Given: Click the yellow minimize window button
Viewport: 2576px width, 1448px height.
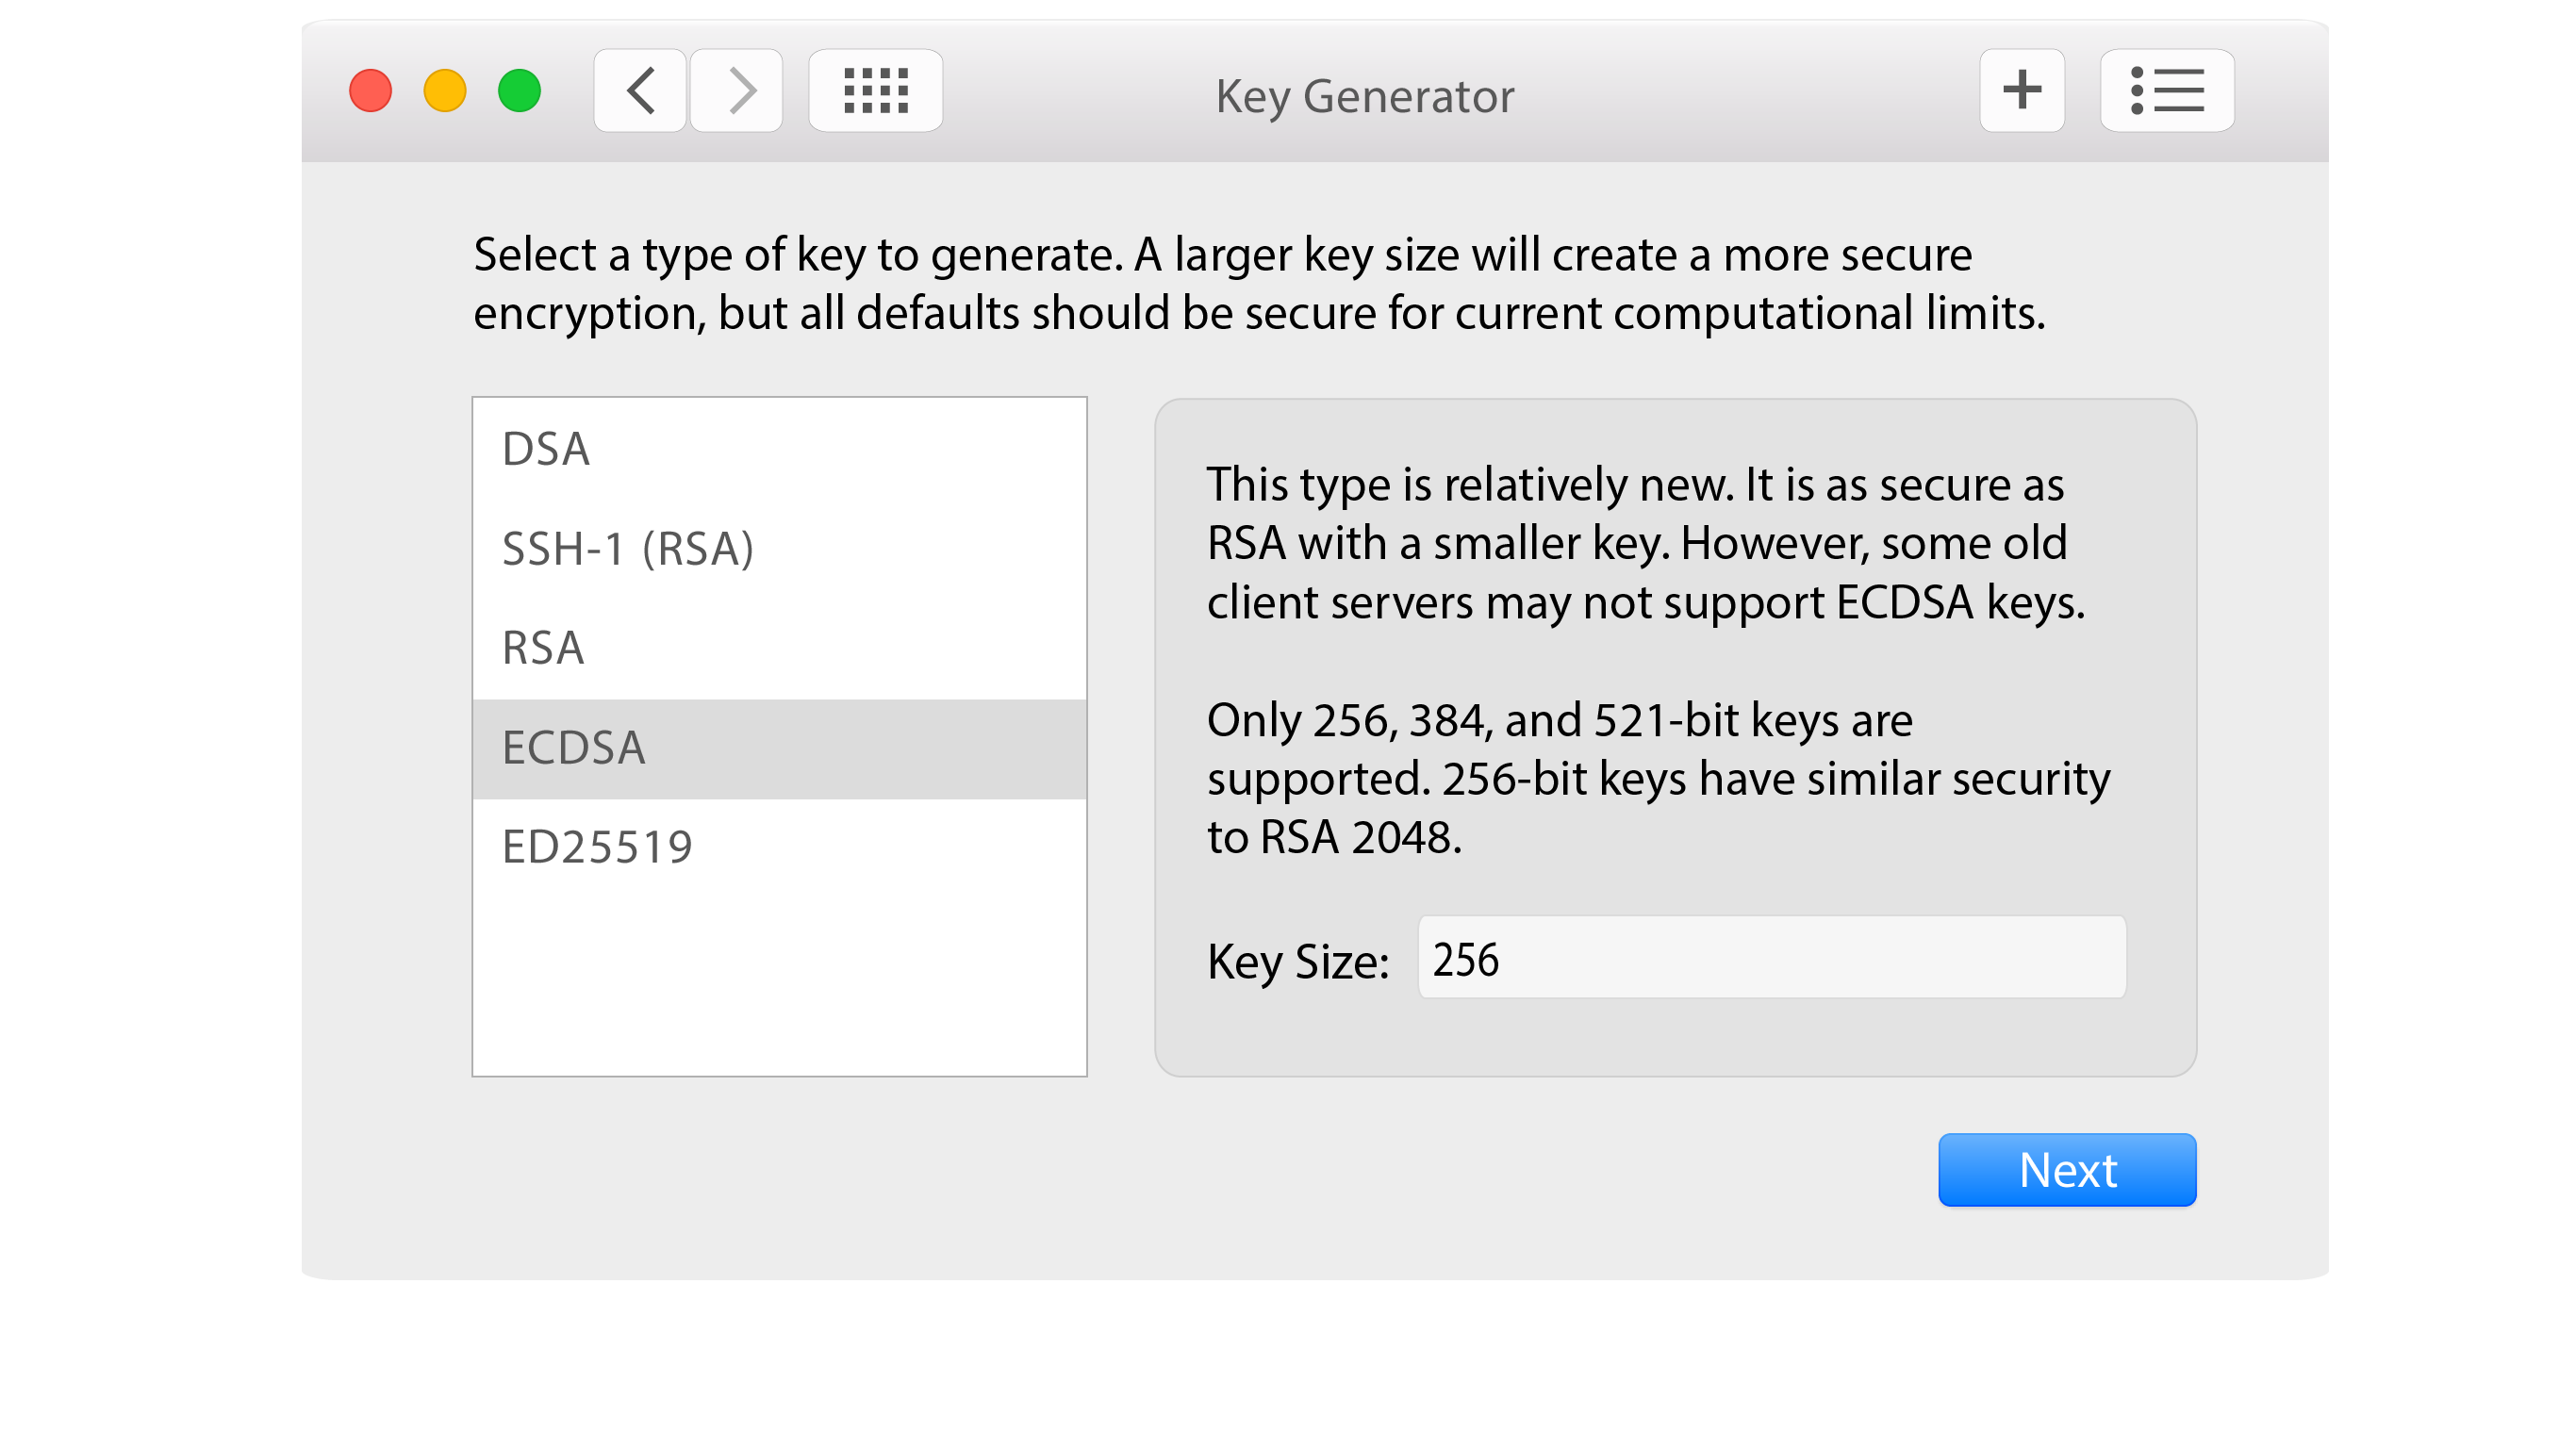Looking at the screenshot, I should [445, 91].
